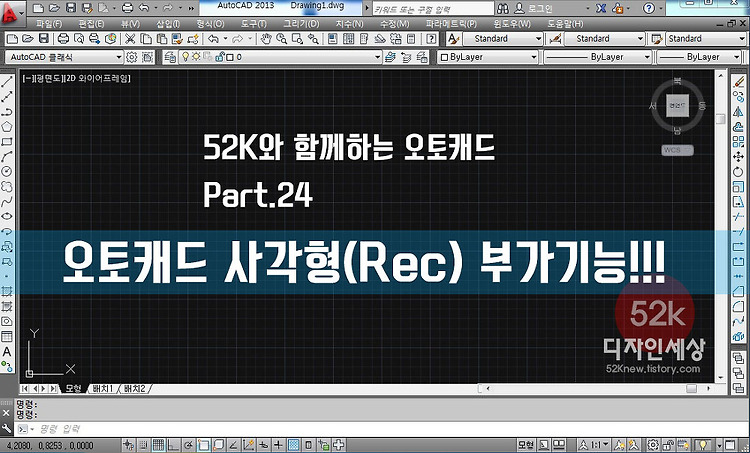Open the Layer Properties Manager

pyautogui.click(x=170, y=57)
